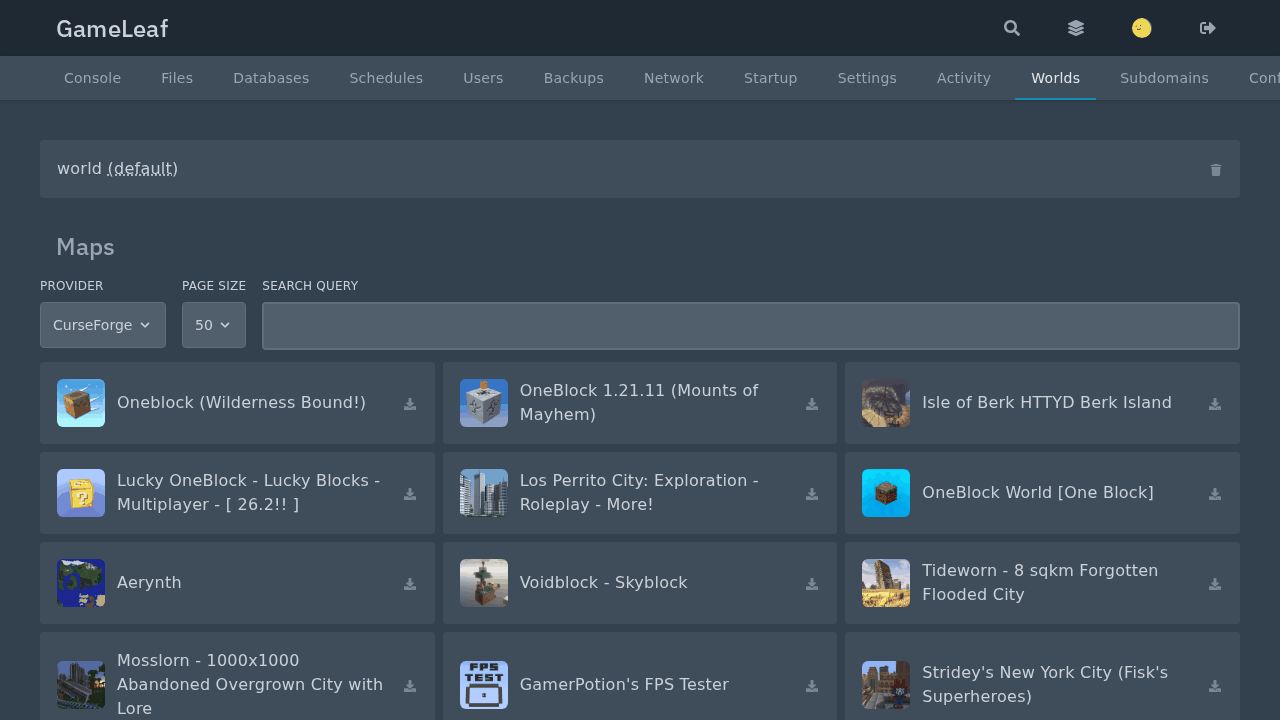
Task: Delete the default world with trash icon
Action: (1216, 170)
